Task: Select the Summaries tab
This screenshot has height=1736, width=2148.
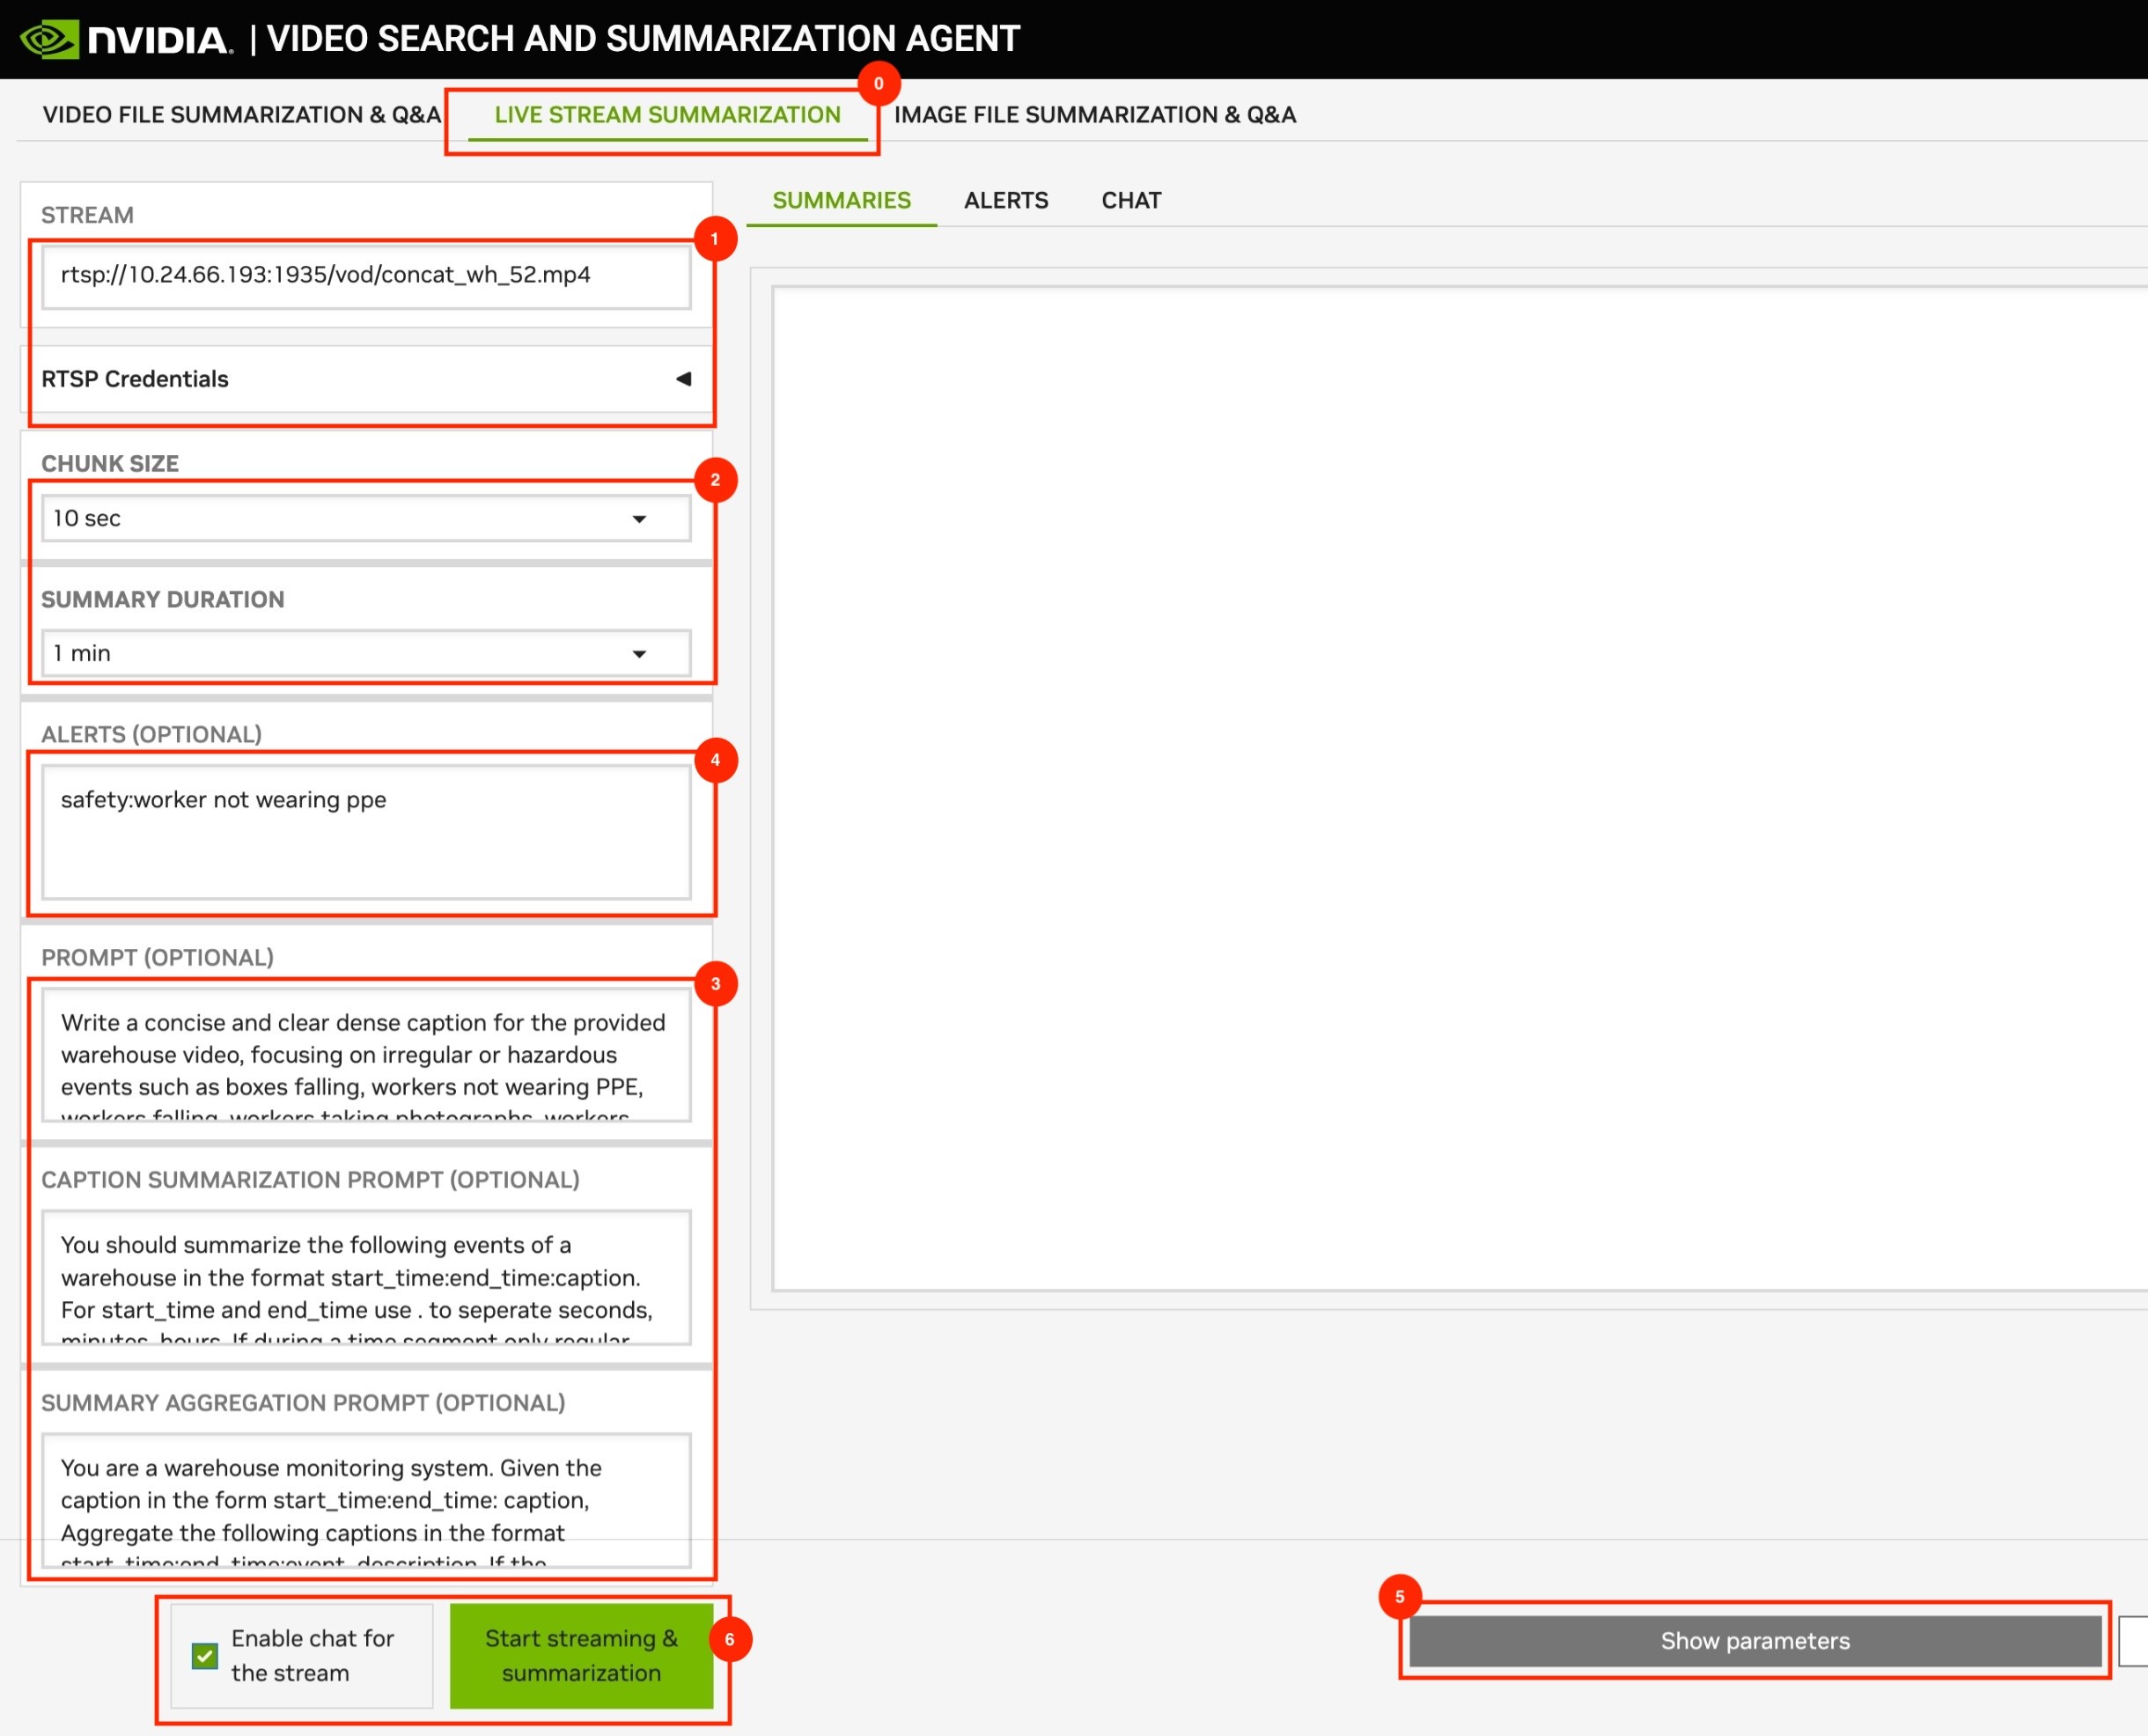Action: [841, 200]
